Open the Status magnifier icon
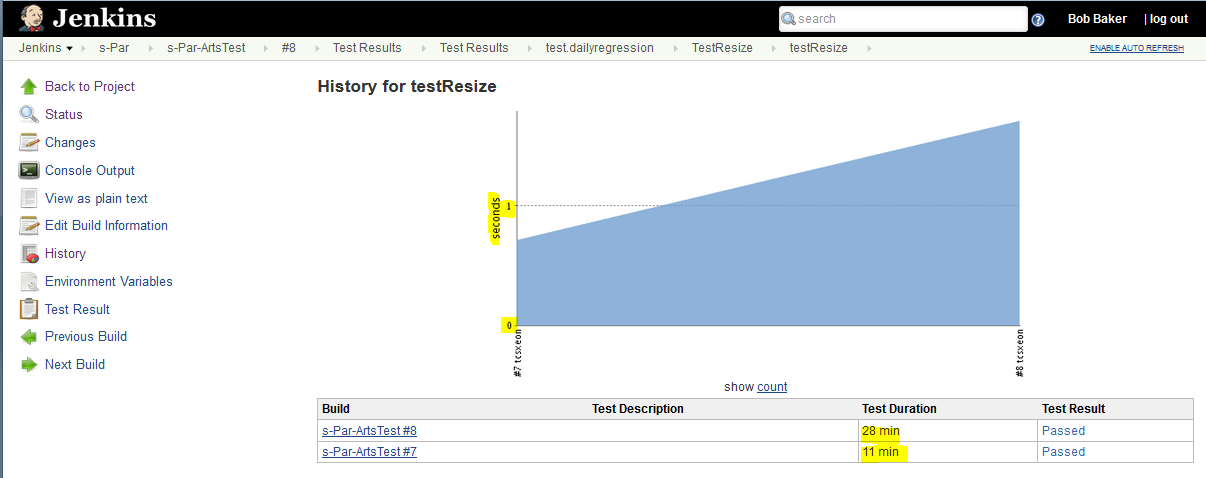 point(29,114)
